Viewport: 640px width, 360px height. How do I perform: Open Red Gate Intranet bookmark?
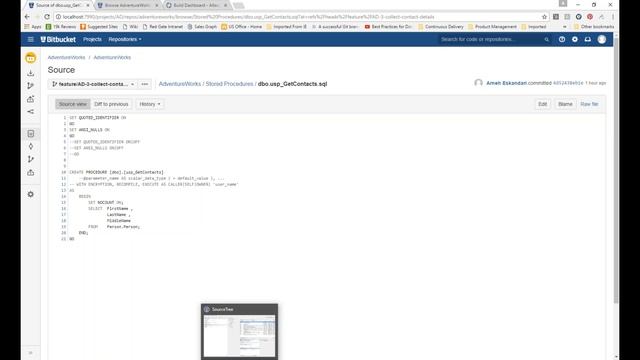pos(162,27)
